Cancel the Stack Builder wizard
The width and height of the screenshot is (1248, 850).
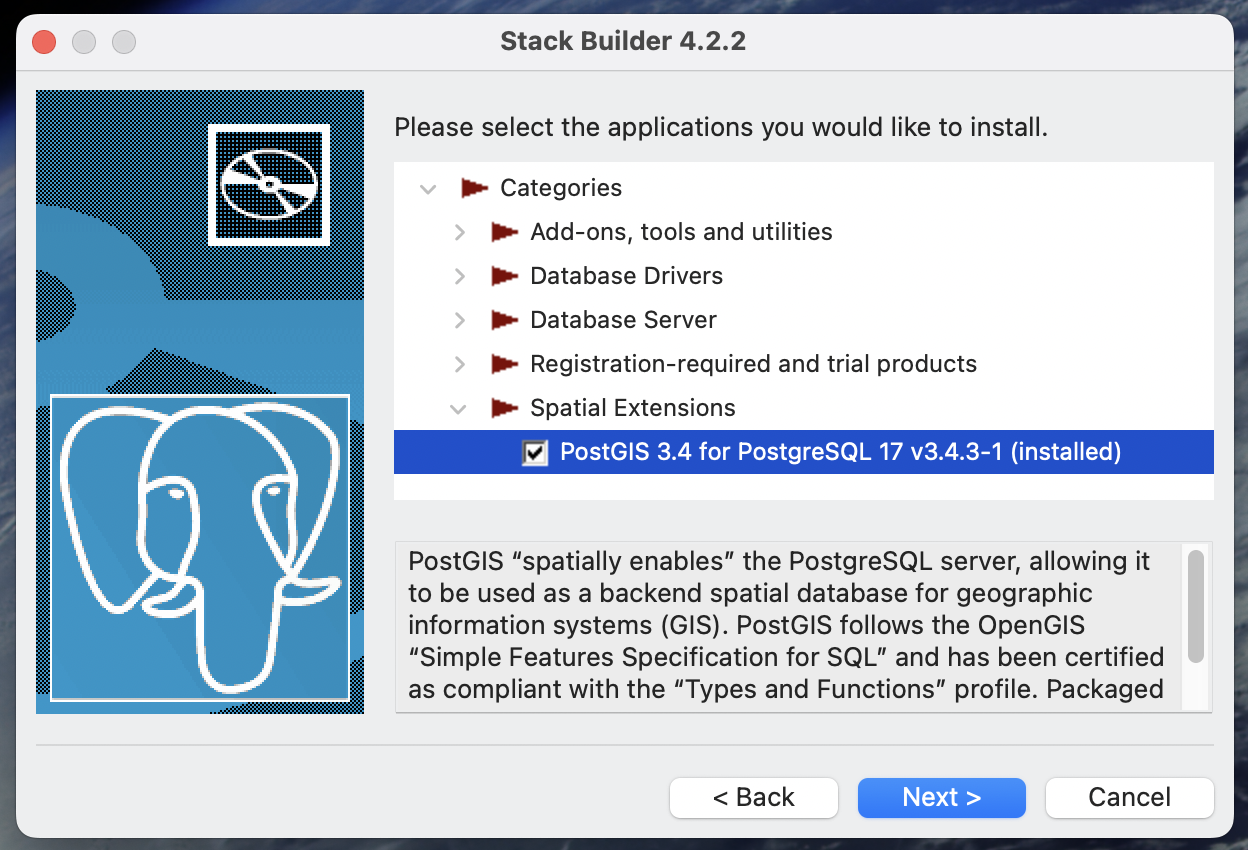click(x=1130, y=797)
